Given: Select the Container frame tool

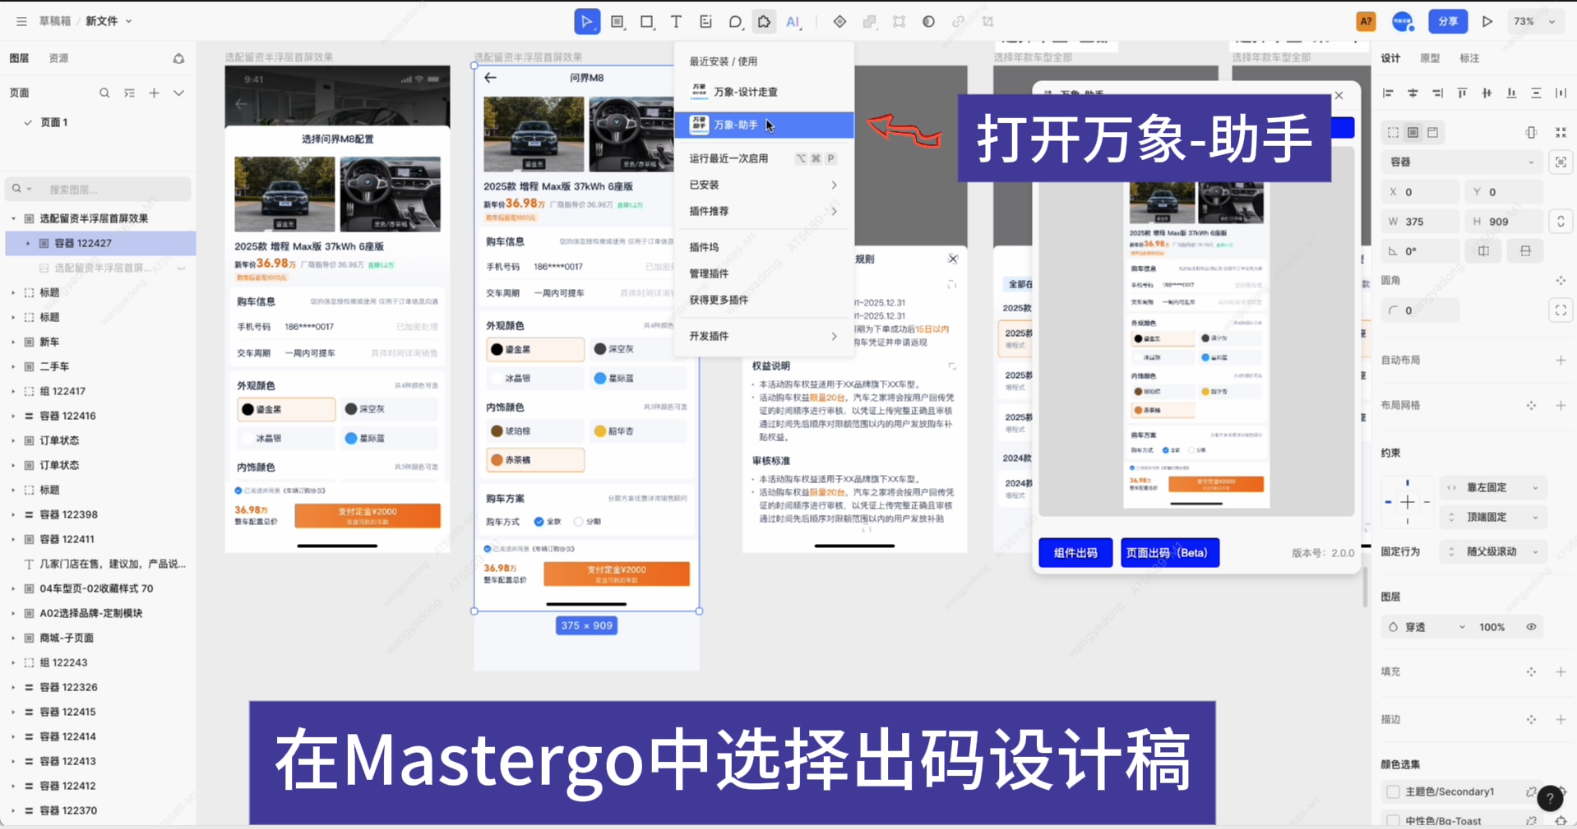Looking at the screenshot, I should point(617,21).
